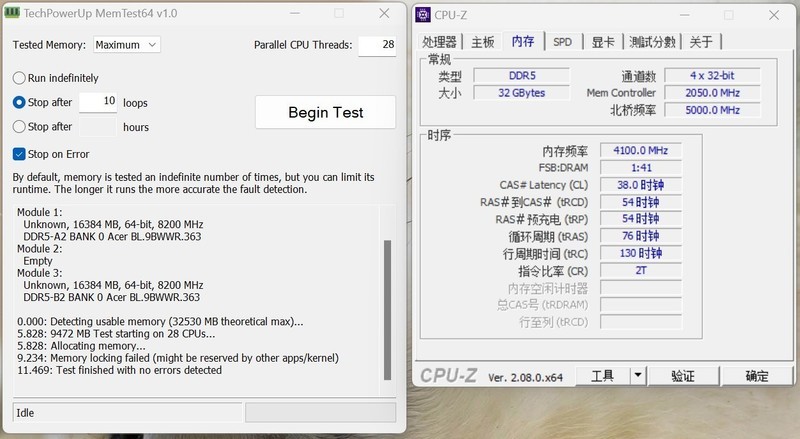Click the MemTest64 log scrollbar
800x439 pixels.
(x=387, y=310)
